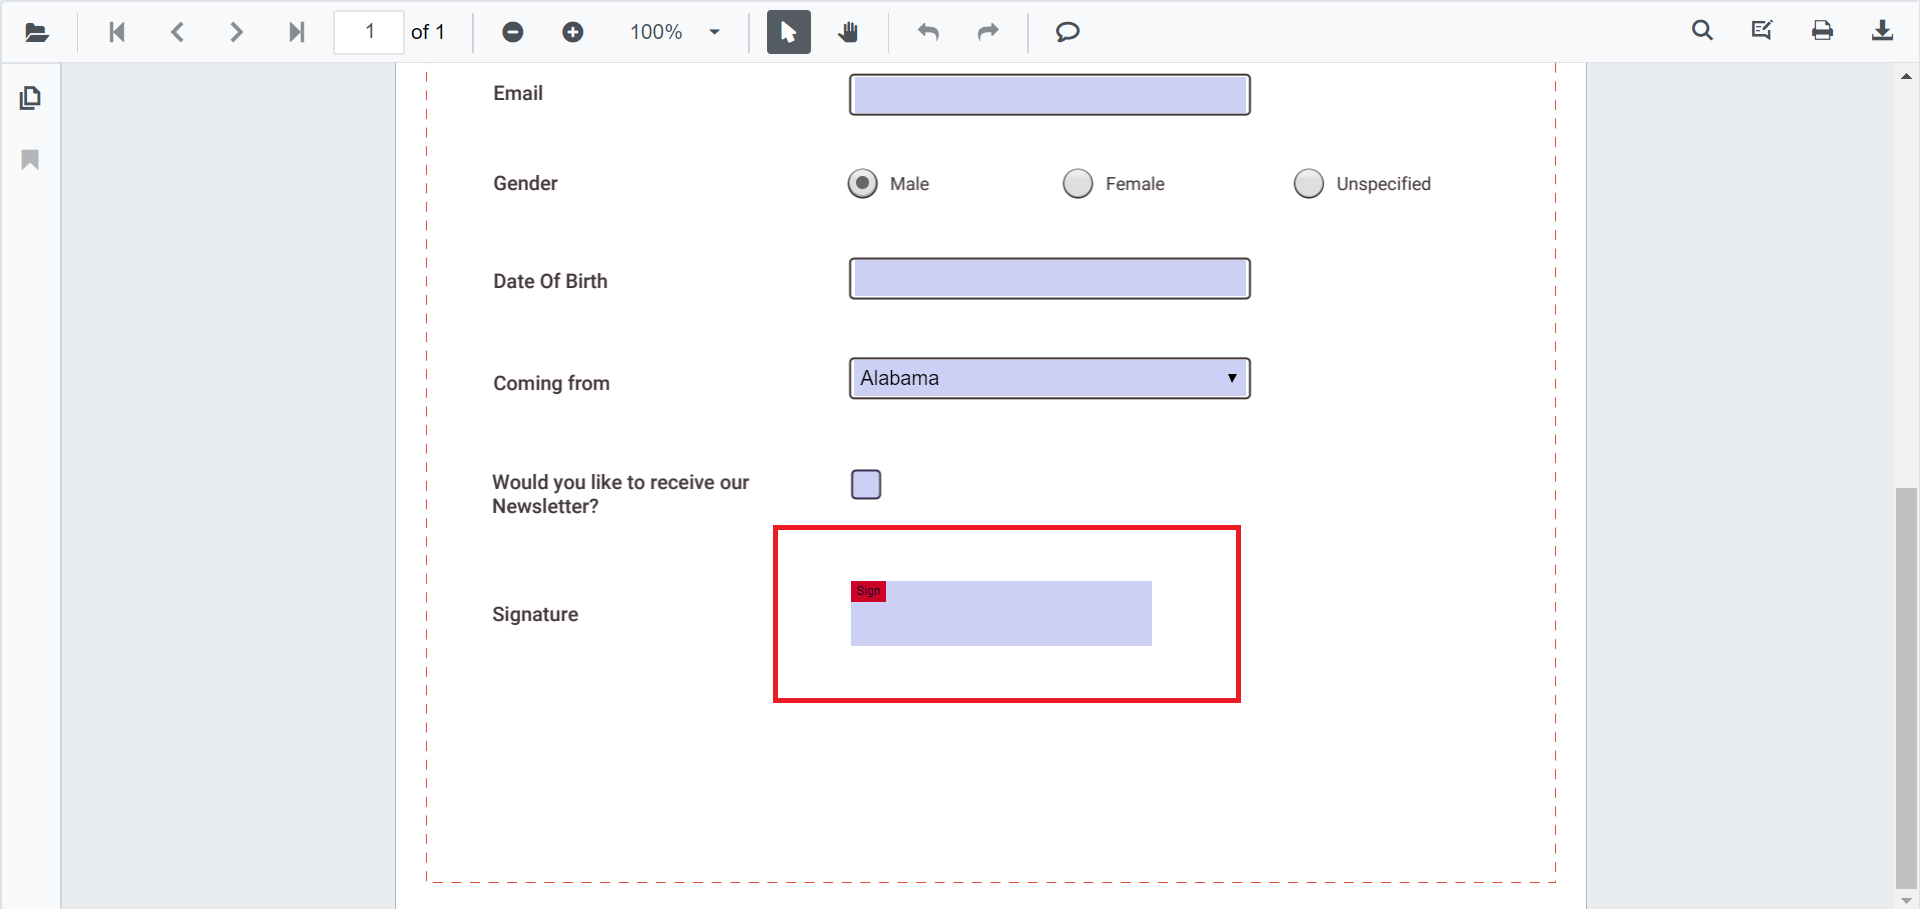Click the 'Gender' label text
The image size is (1920, 909).
click(525, 183)
